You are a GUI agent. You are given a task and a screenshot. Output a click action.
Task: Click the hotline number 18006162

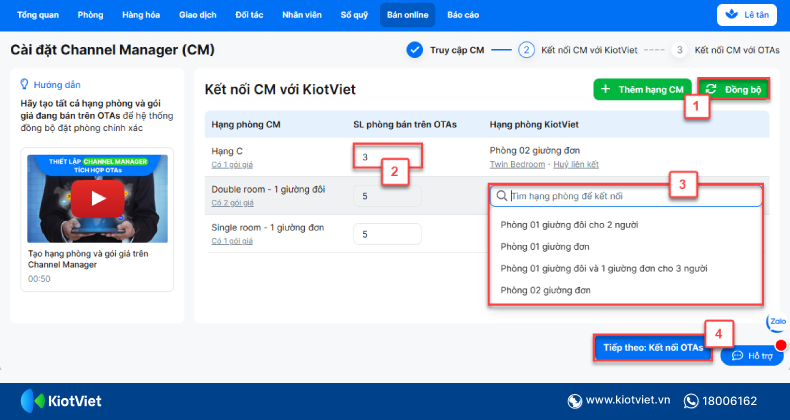click(x=730, y=401)
